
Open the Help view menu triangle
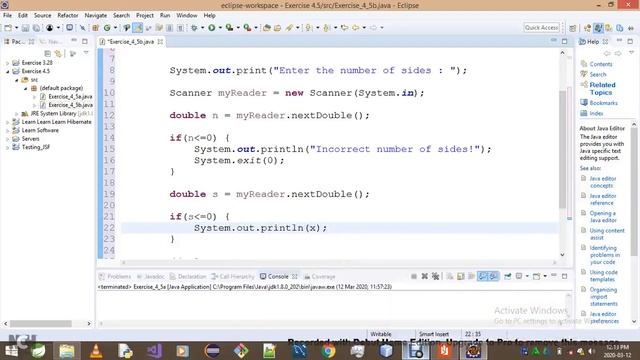tap(631, 53)
